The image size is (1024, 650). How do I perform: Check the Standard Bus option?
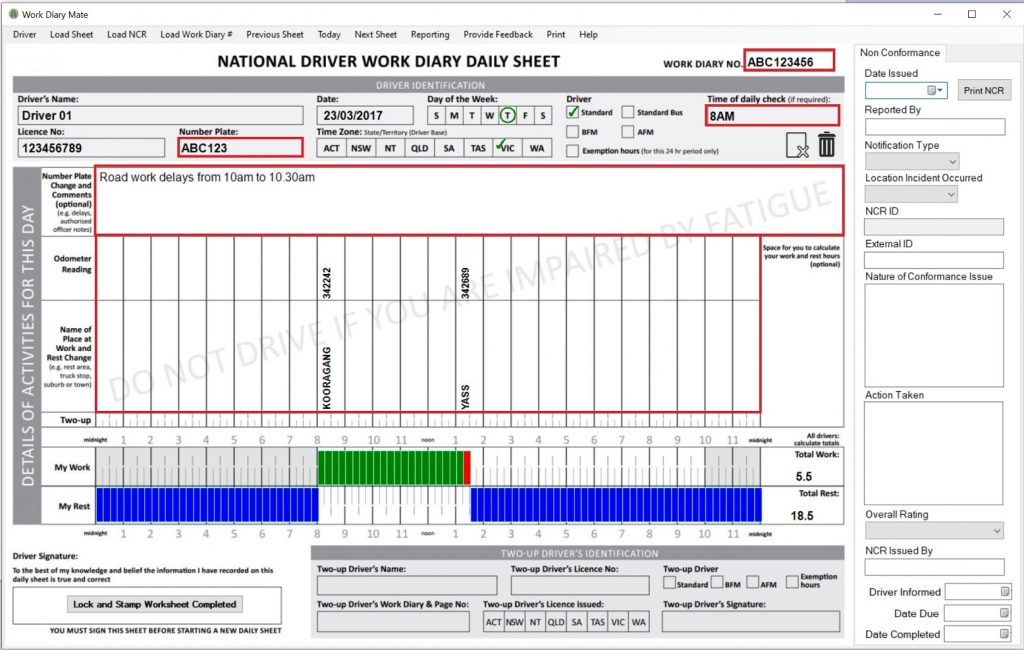627,113
